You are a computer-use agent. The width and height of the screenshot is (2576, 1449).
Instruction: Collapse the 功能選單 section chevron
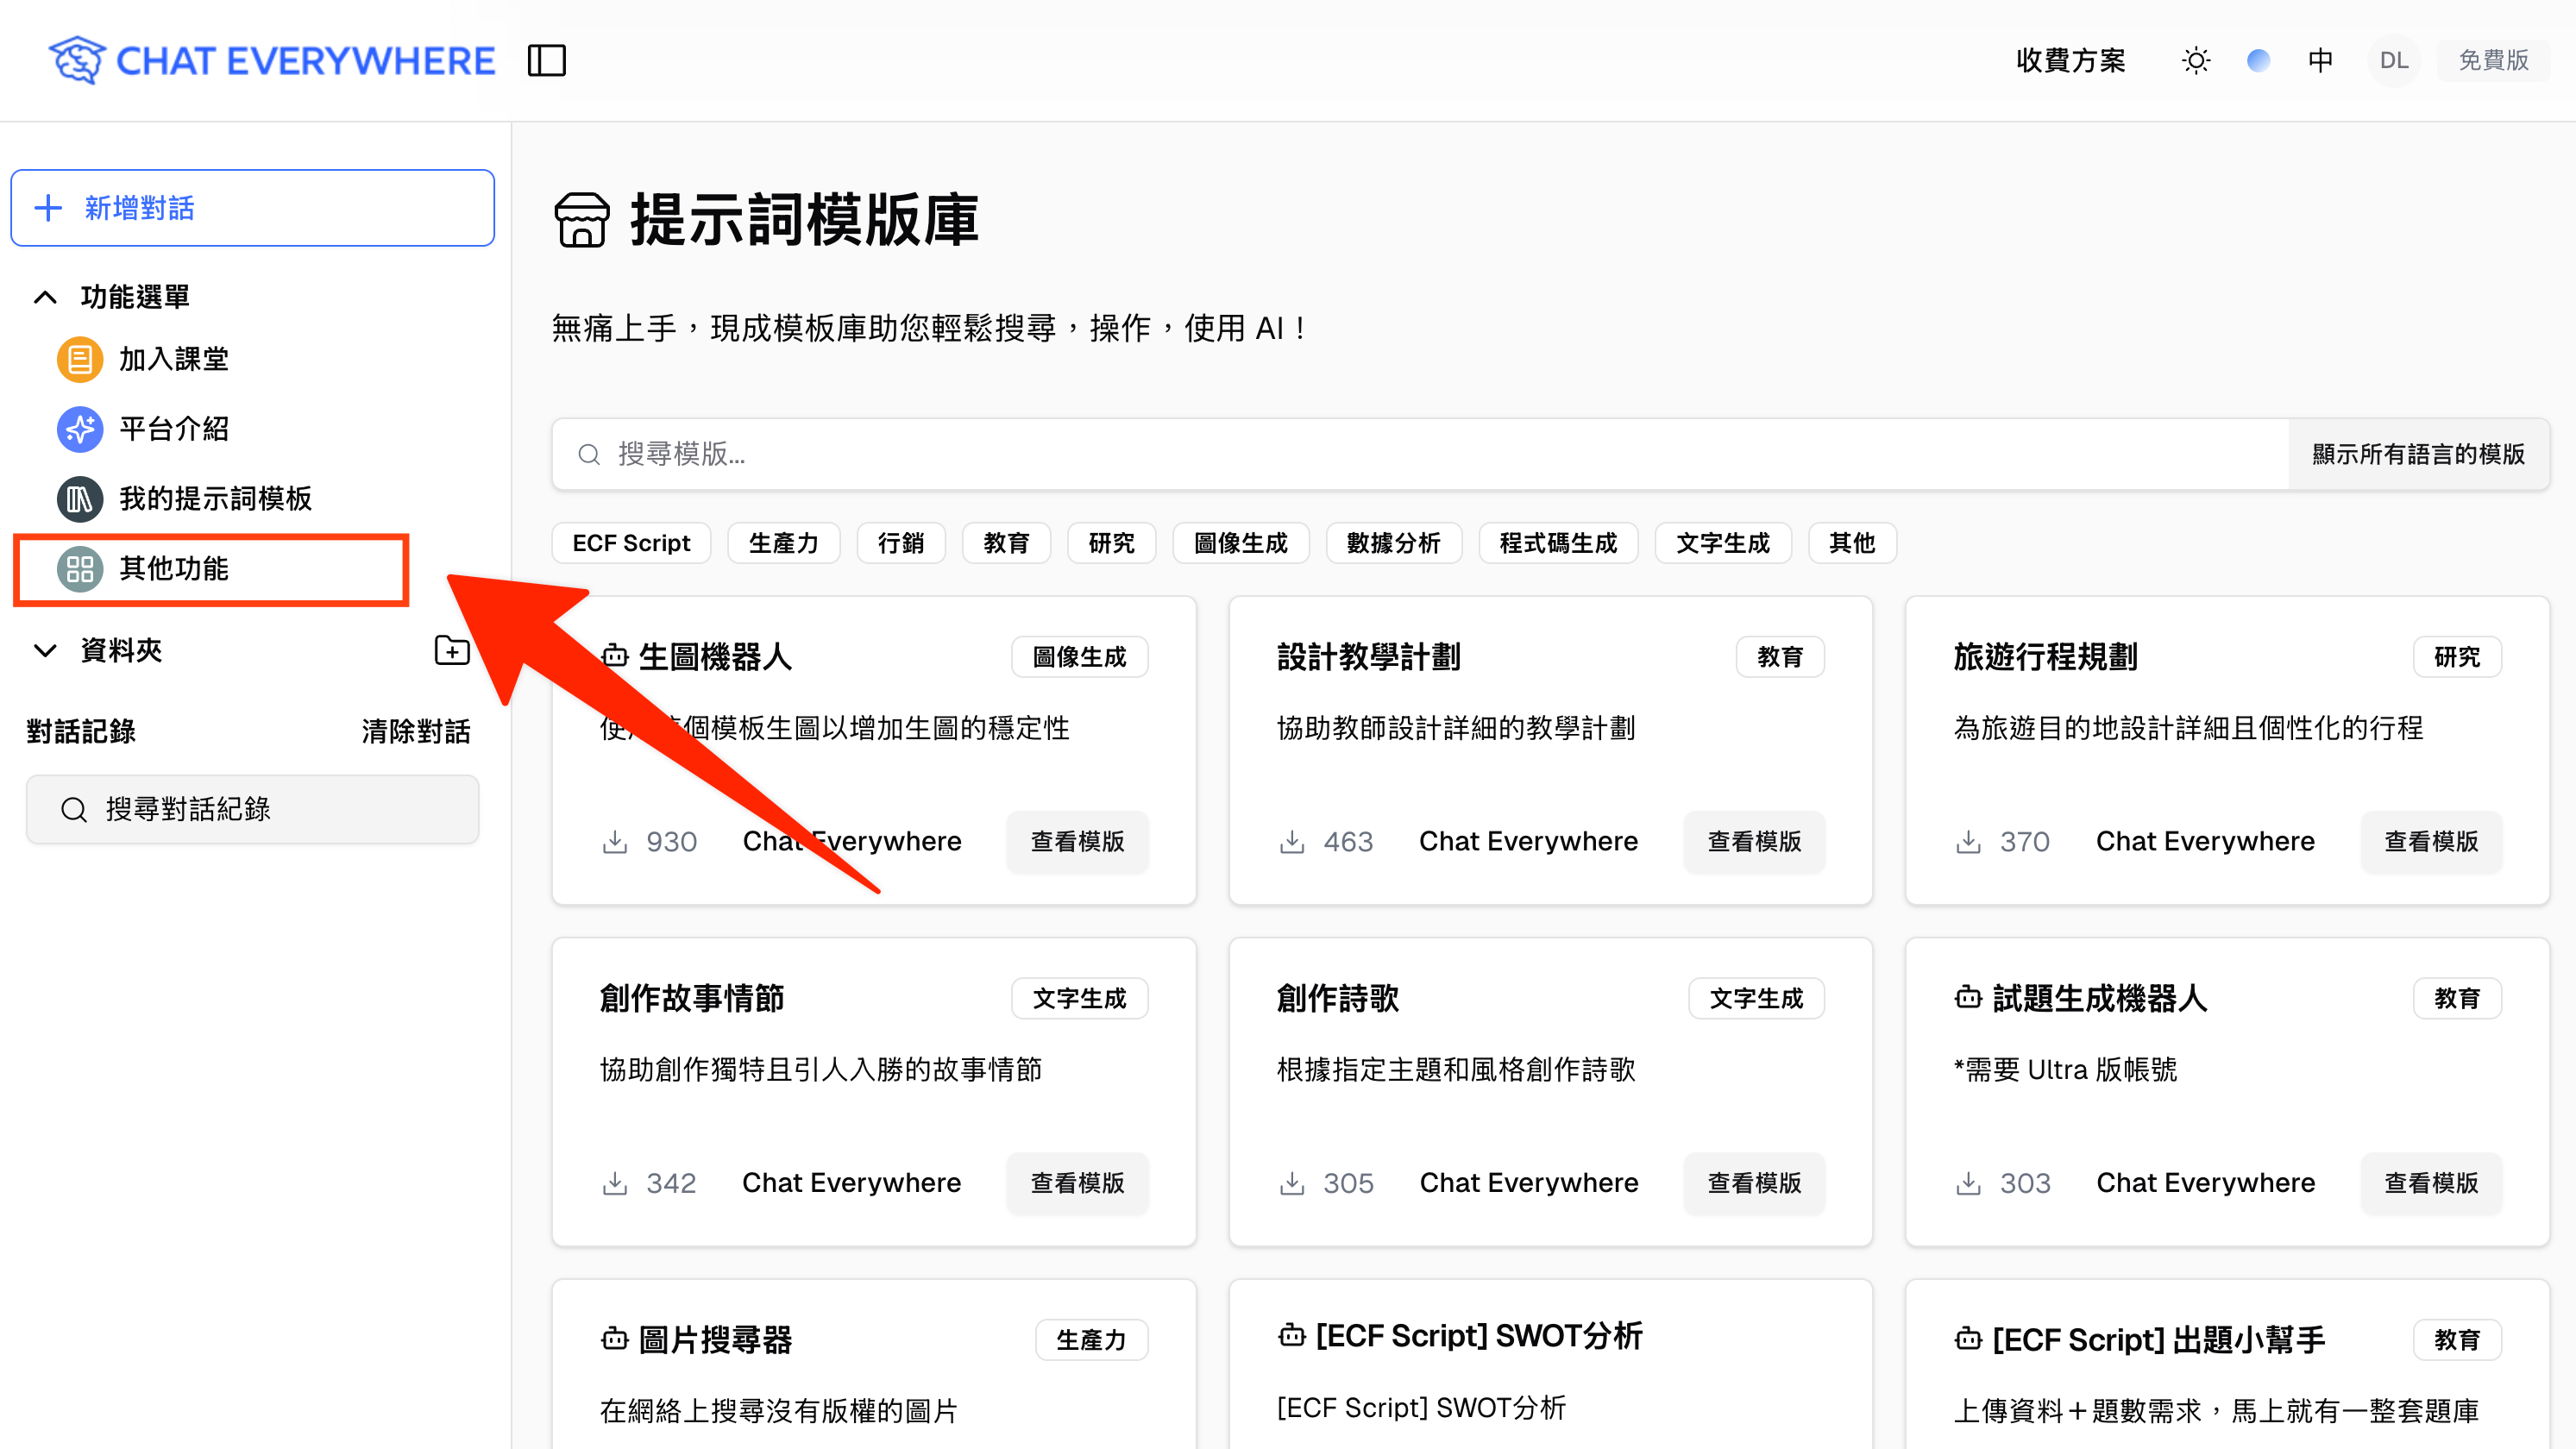(x=45, y=297)
